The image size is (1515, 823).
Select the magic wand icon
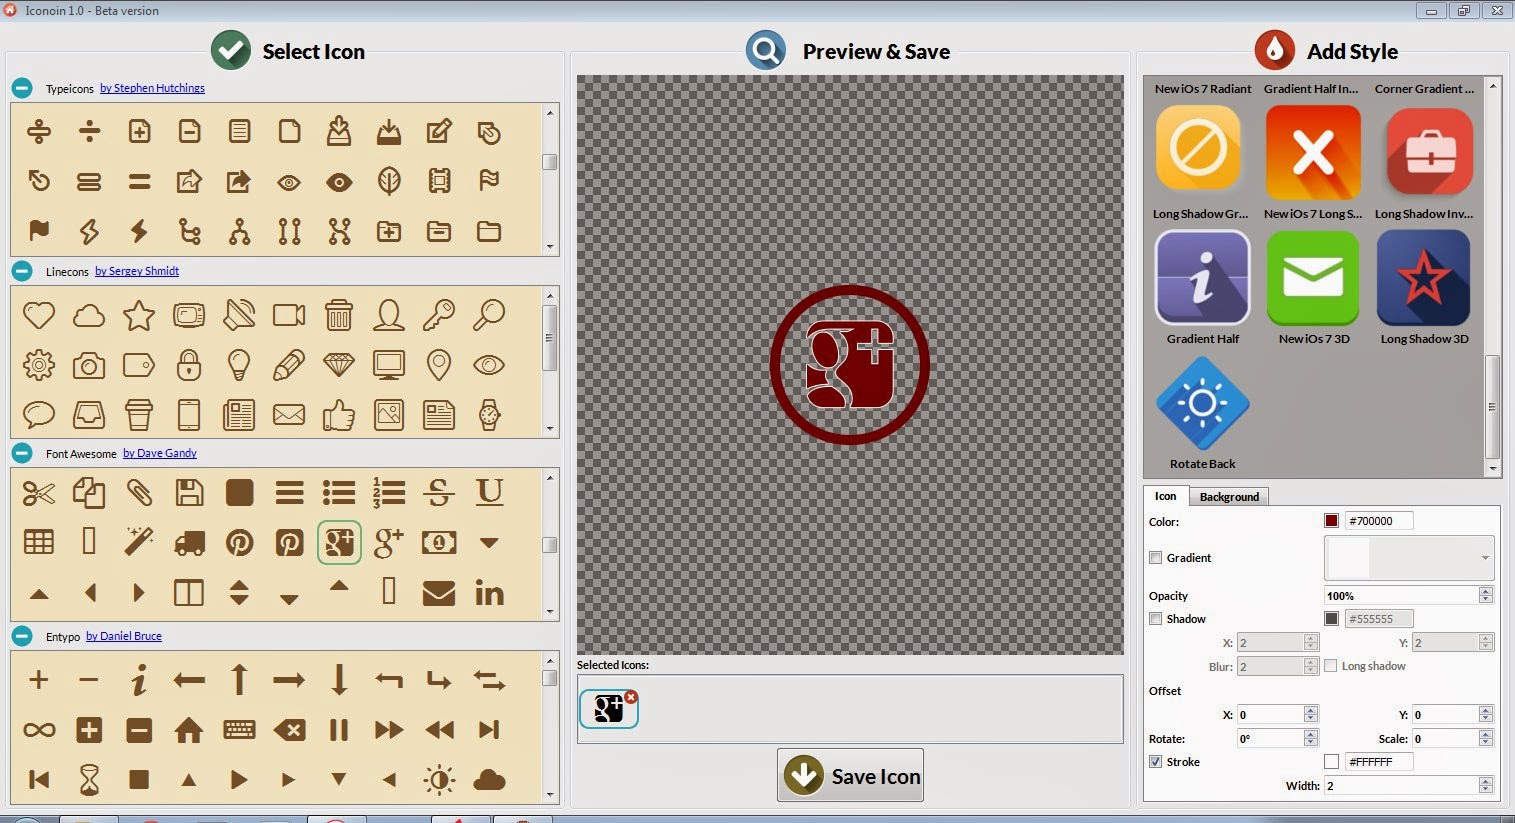[x=139, y=542]
